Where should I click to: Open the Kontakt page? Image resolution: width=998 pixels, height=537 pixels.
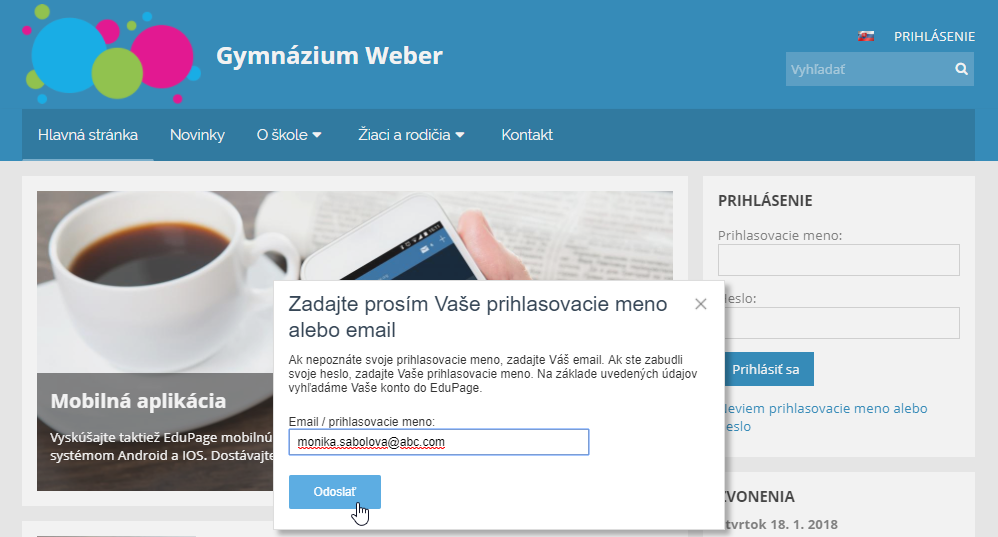[527, 135]
